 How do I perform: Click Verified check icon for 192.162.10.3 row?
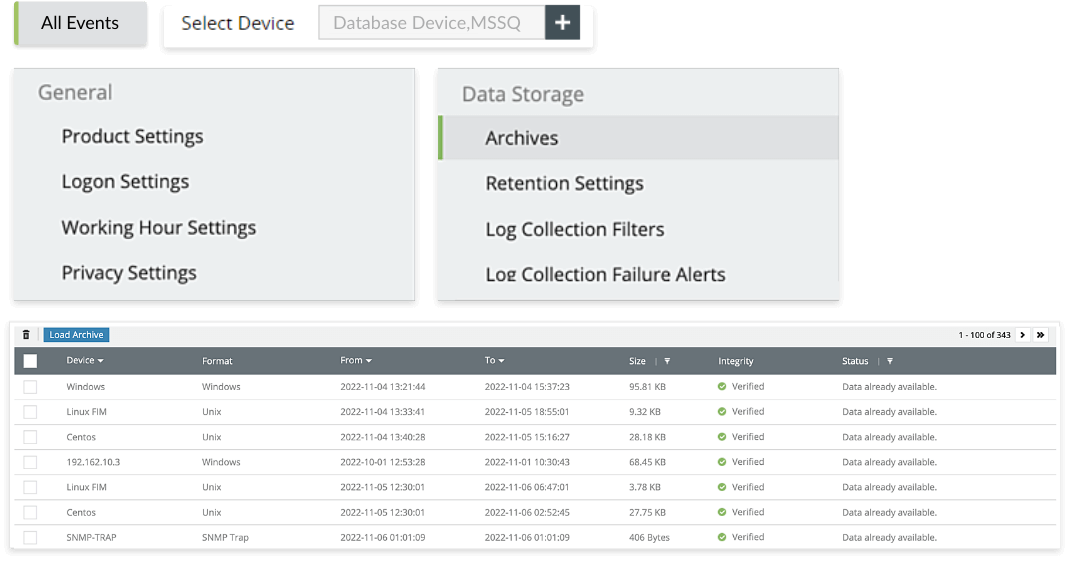pos(722,461)
